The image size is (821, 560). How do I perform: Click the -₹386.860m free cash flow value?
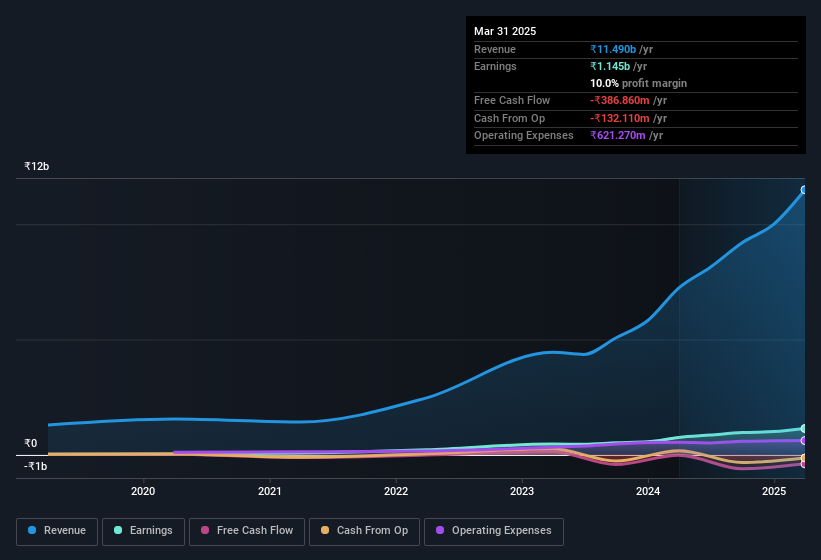(x=620, y=100)
